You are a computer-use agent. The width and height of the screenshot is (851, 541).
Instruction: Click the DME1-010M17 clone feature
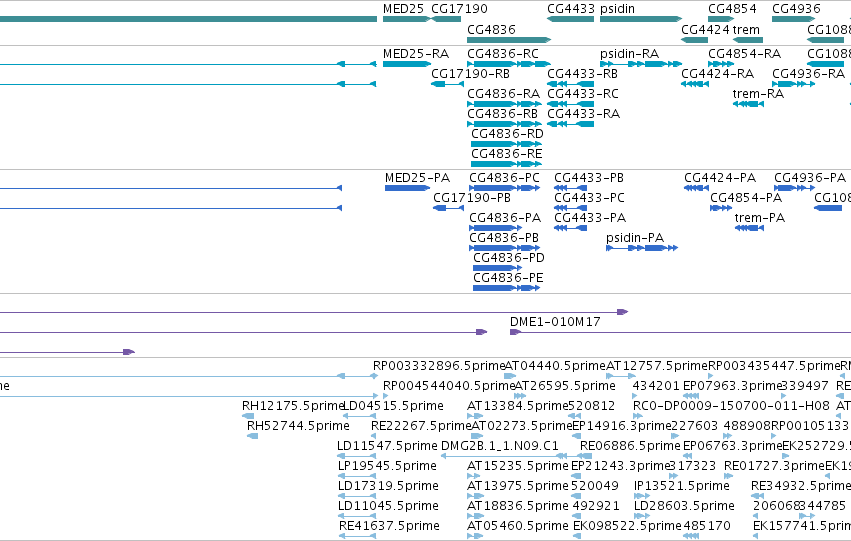click(x=681, y=332)
